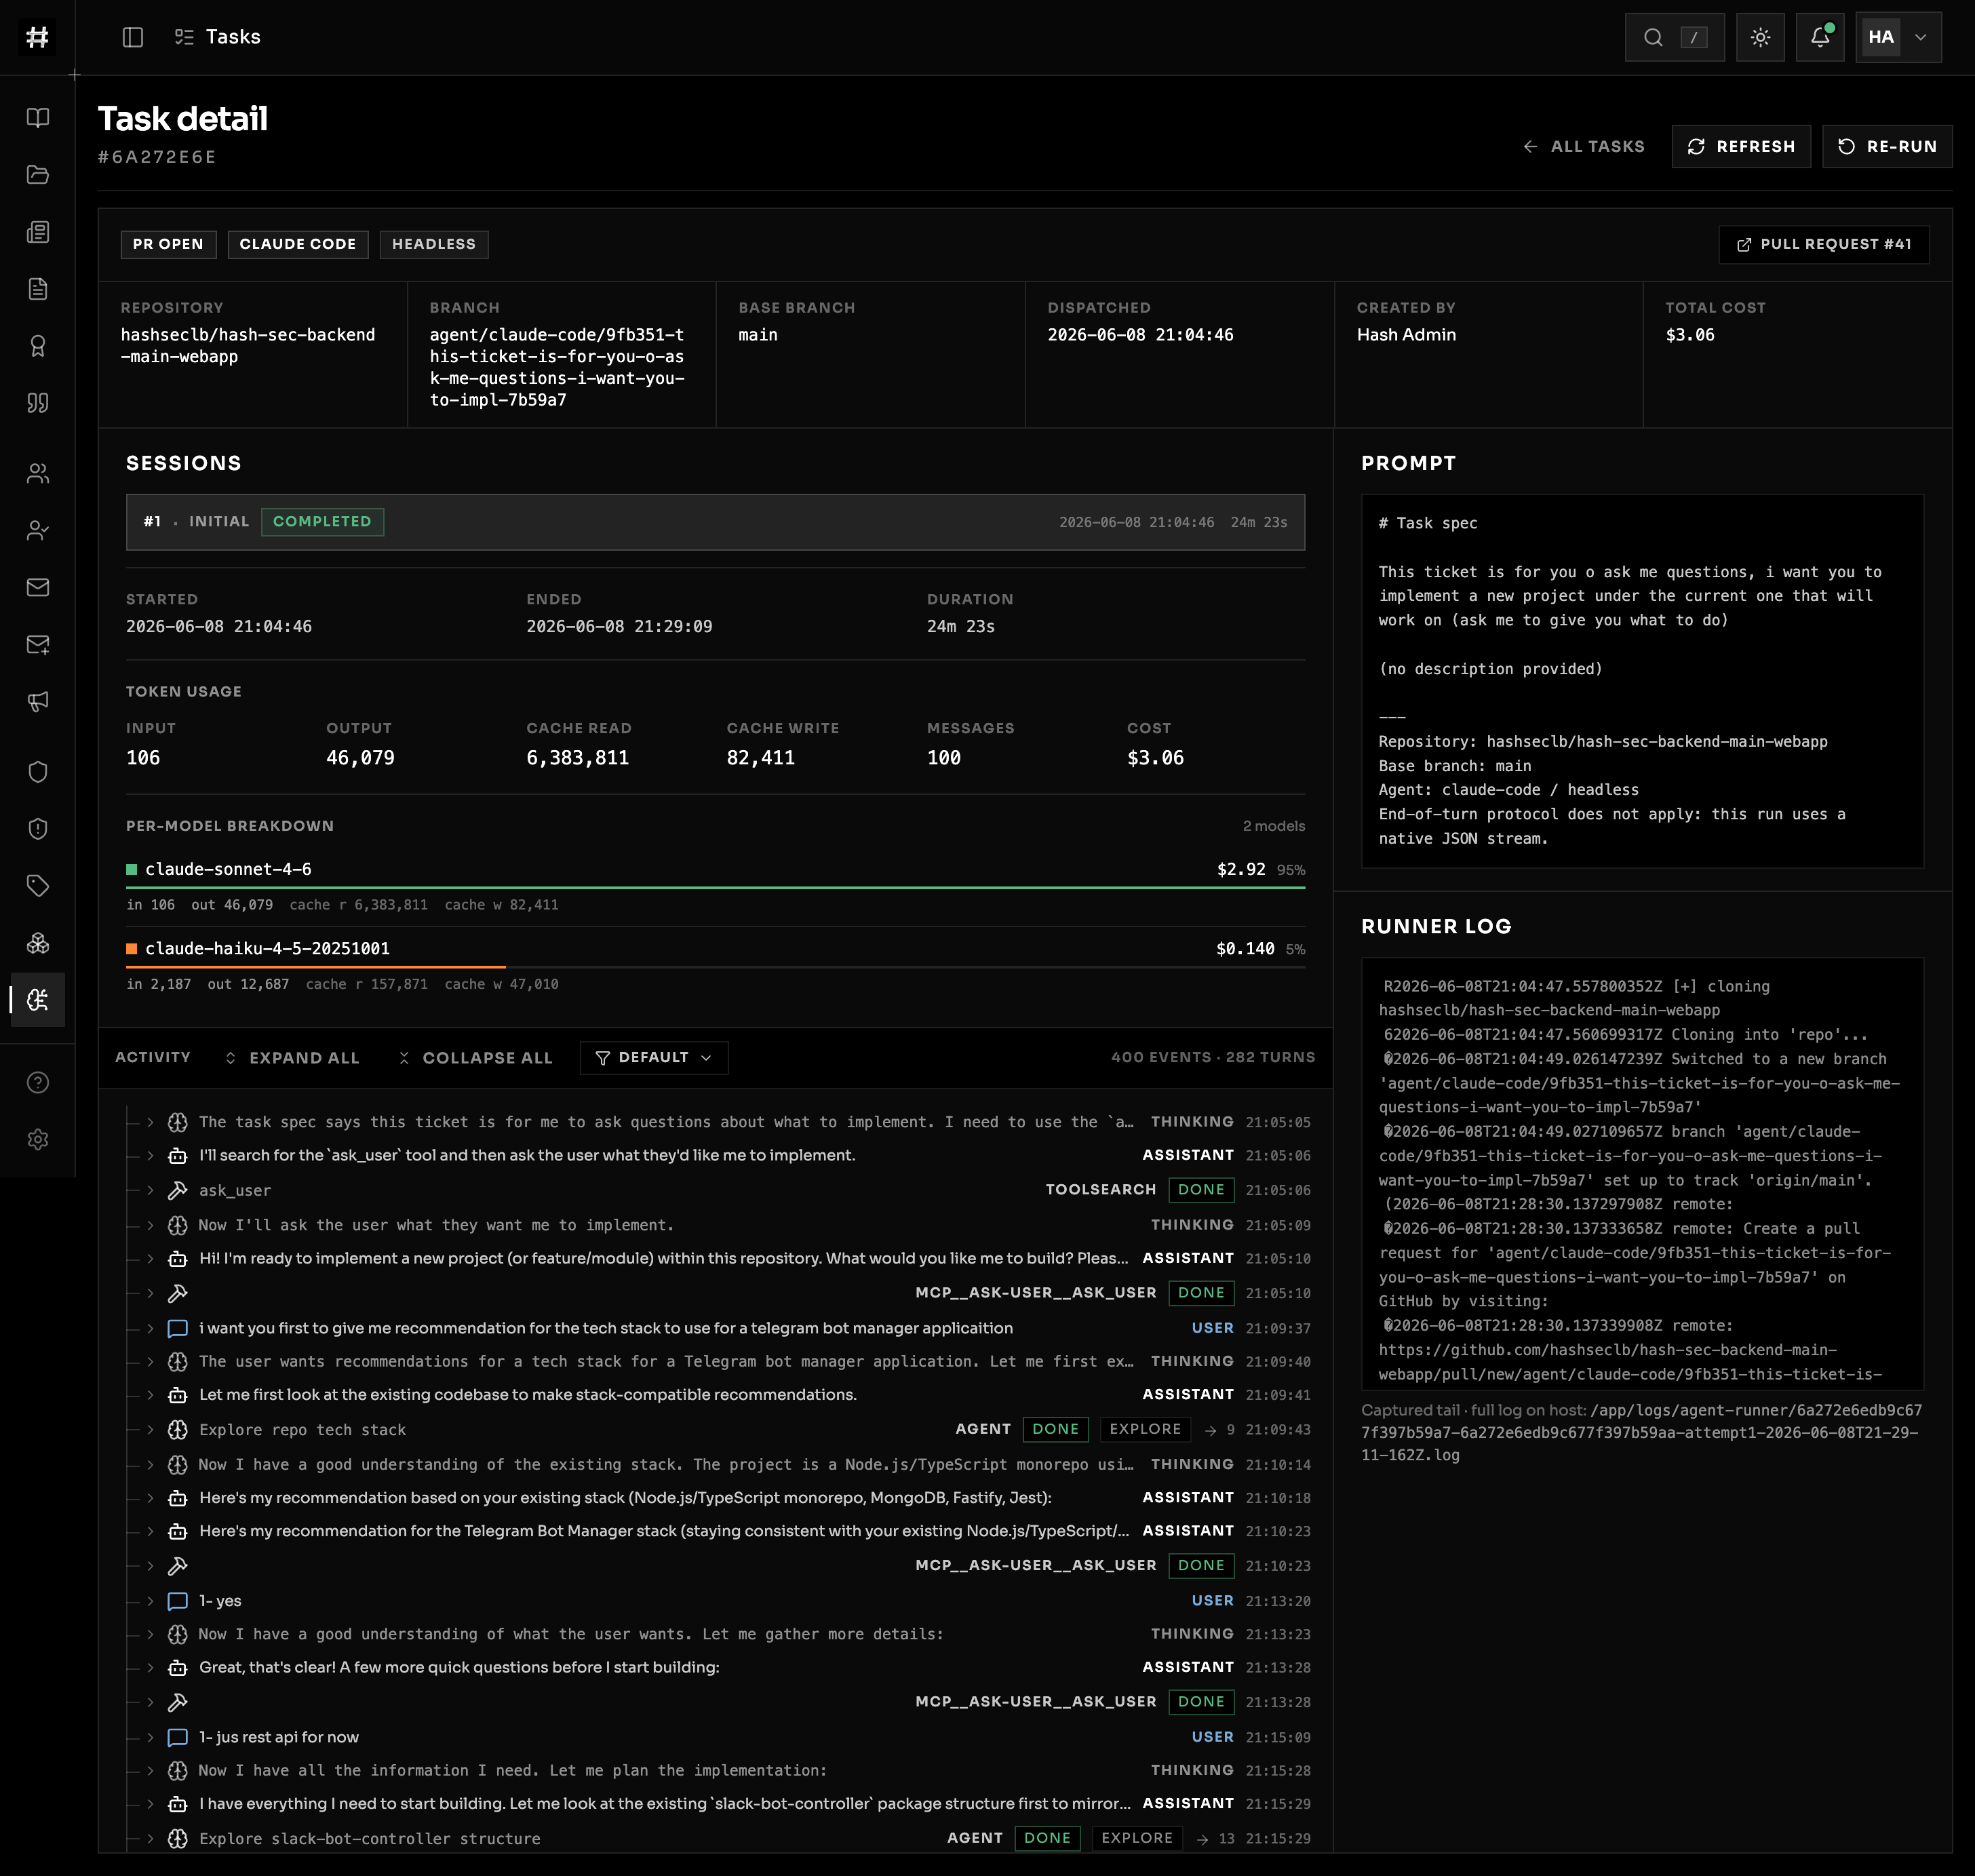Click the Refresh button

click(1741, 146)
